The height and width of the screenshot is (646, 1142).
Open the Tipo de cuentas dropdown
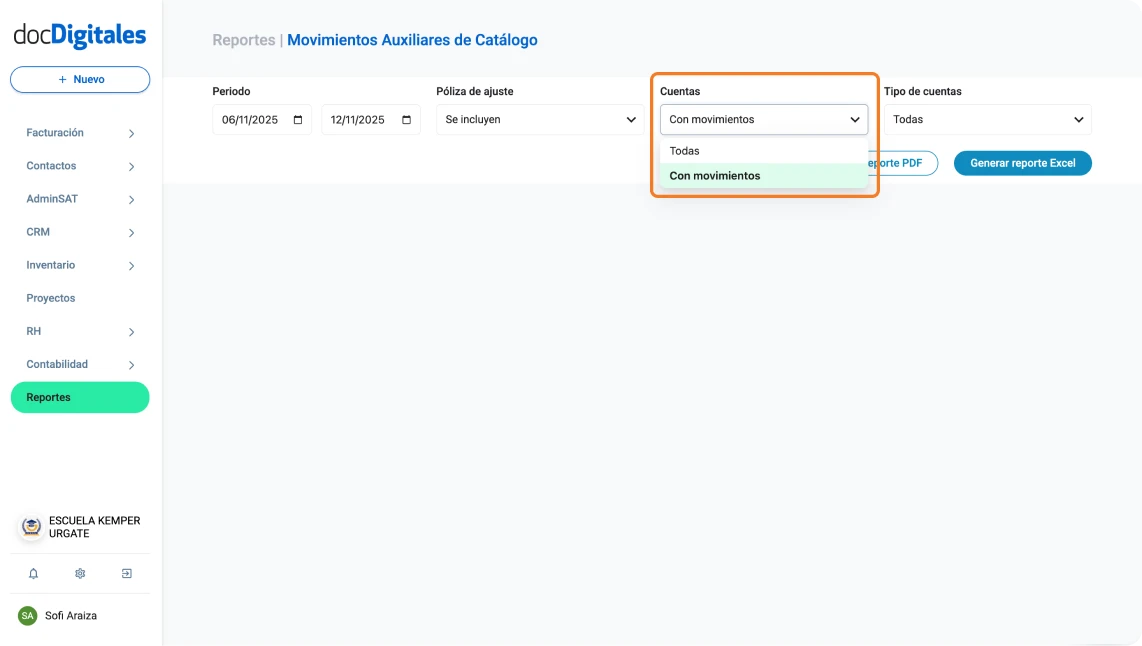click(986, 119)
